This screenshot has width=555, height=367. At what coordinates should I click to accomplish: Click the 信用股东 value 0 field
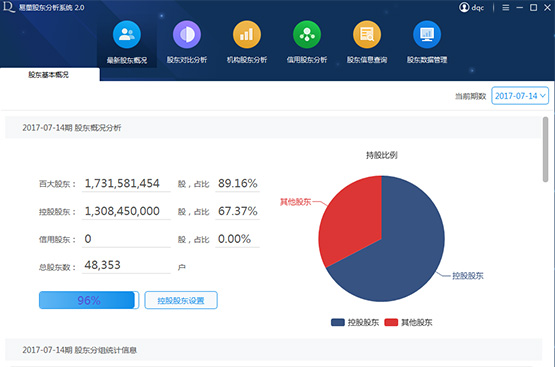[126, 239]
